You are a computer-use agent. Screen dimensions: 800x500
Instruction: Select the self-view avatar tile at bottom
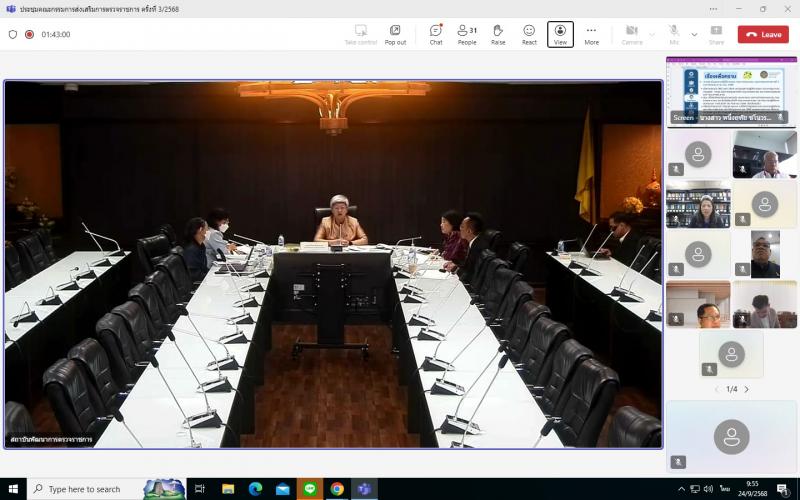(731, 436)
